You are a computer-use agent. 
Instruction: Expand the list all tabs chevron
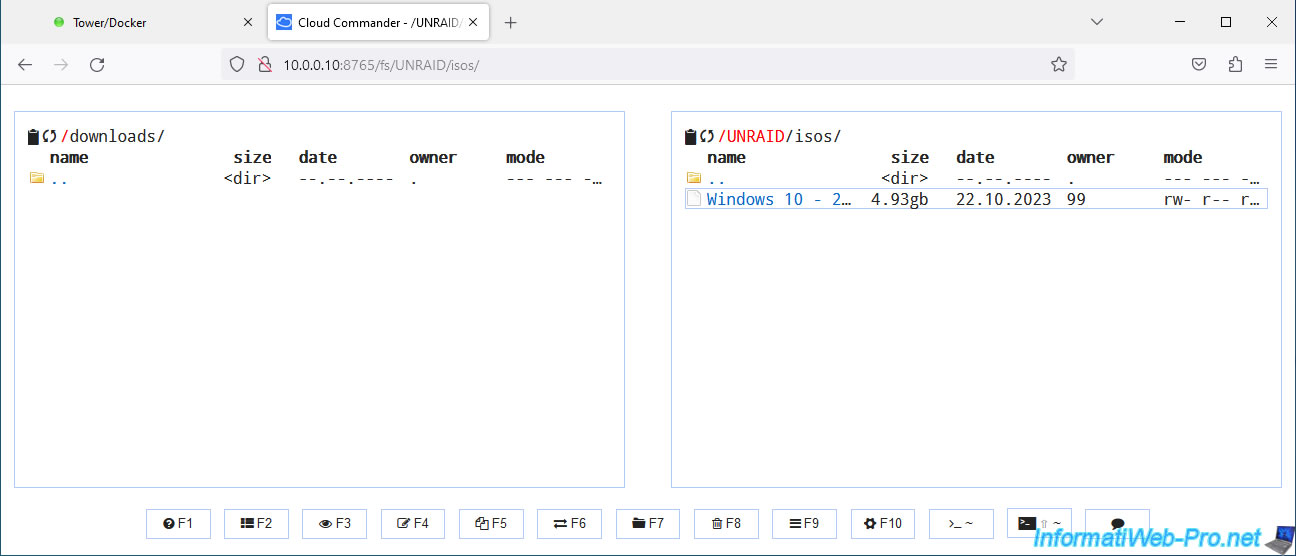1096,22
